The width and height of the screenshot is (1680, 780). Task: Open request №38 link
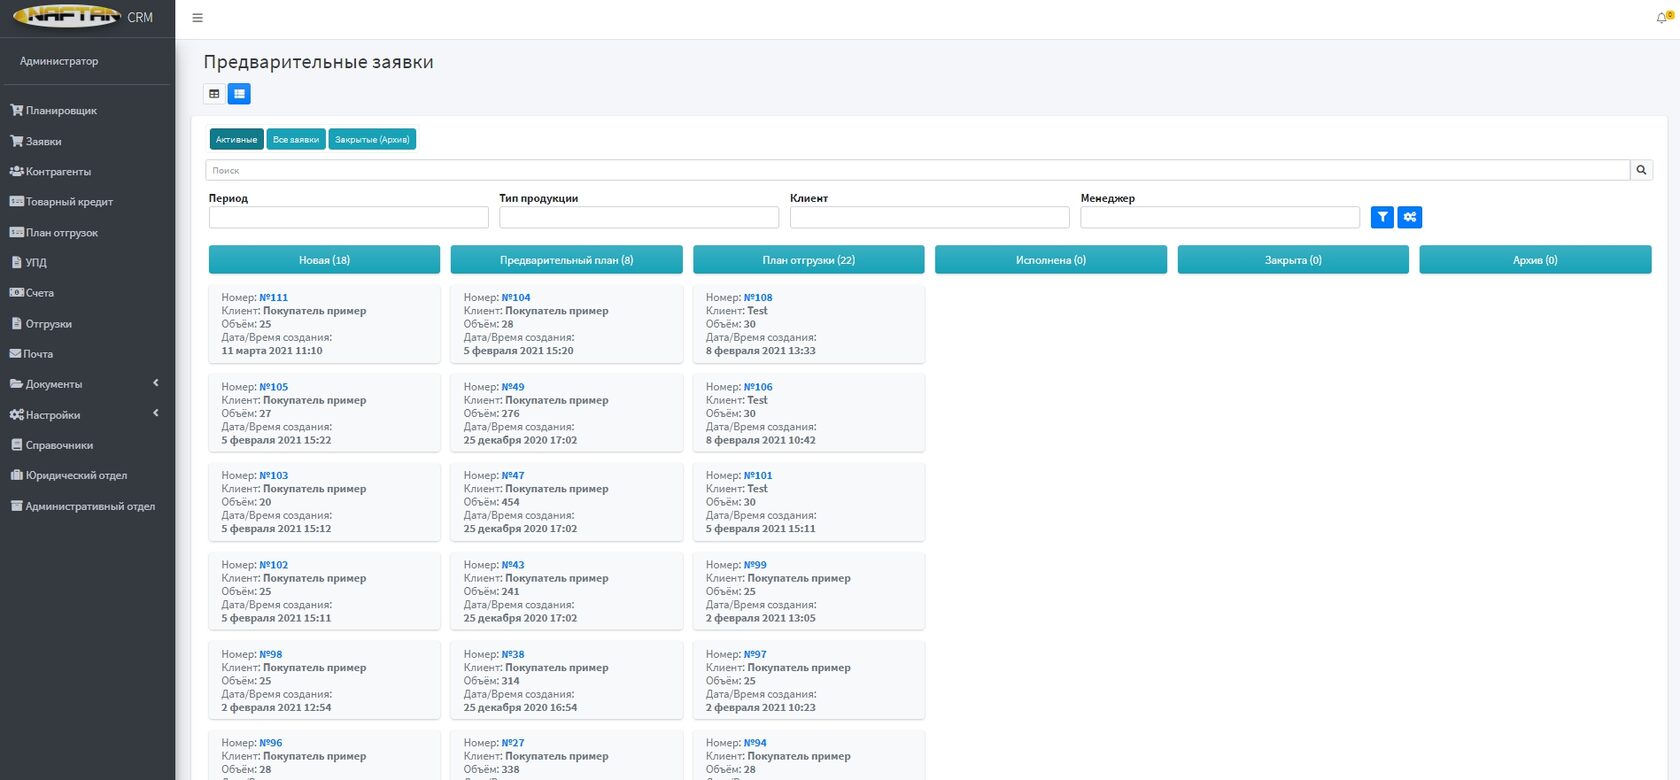coord(513,655)
